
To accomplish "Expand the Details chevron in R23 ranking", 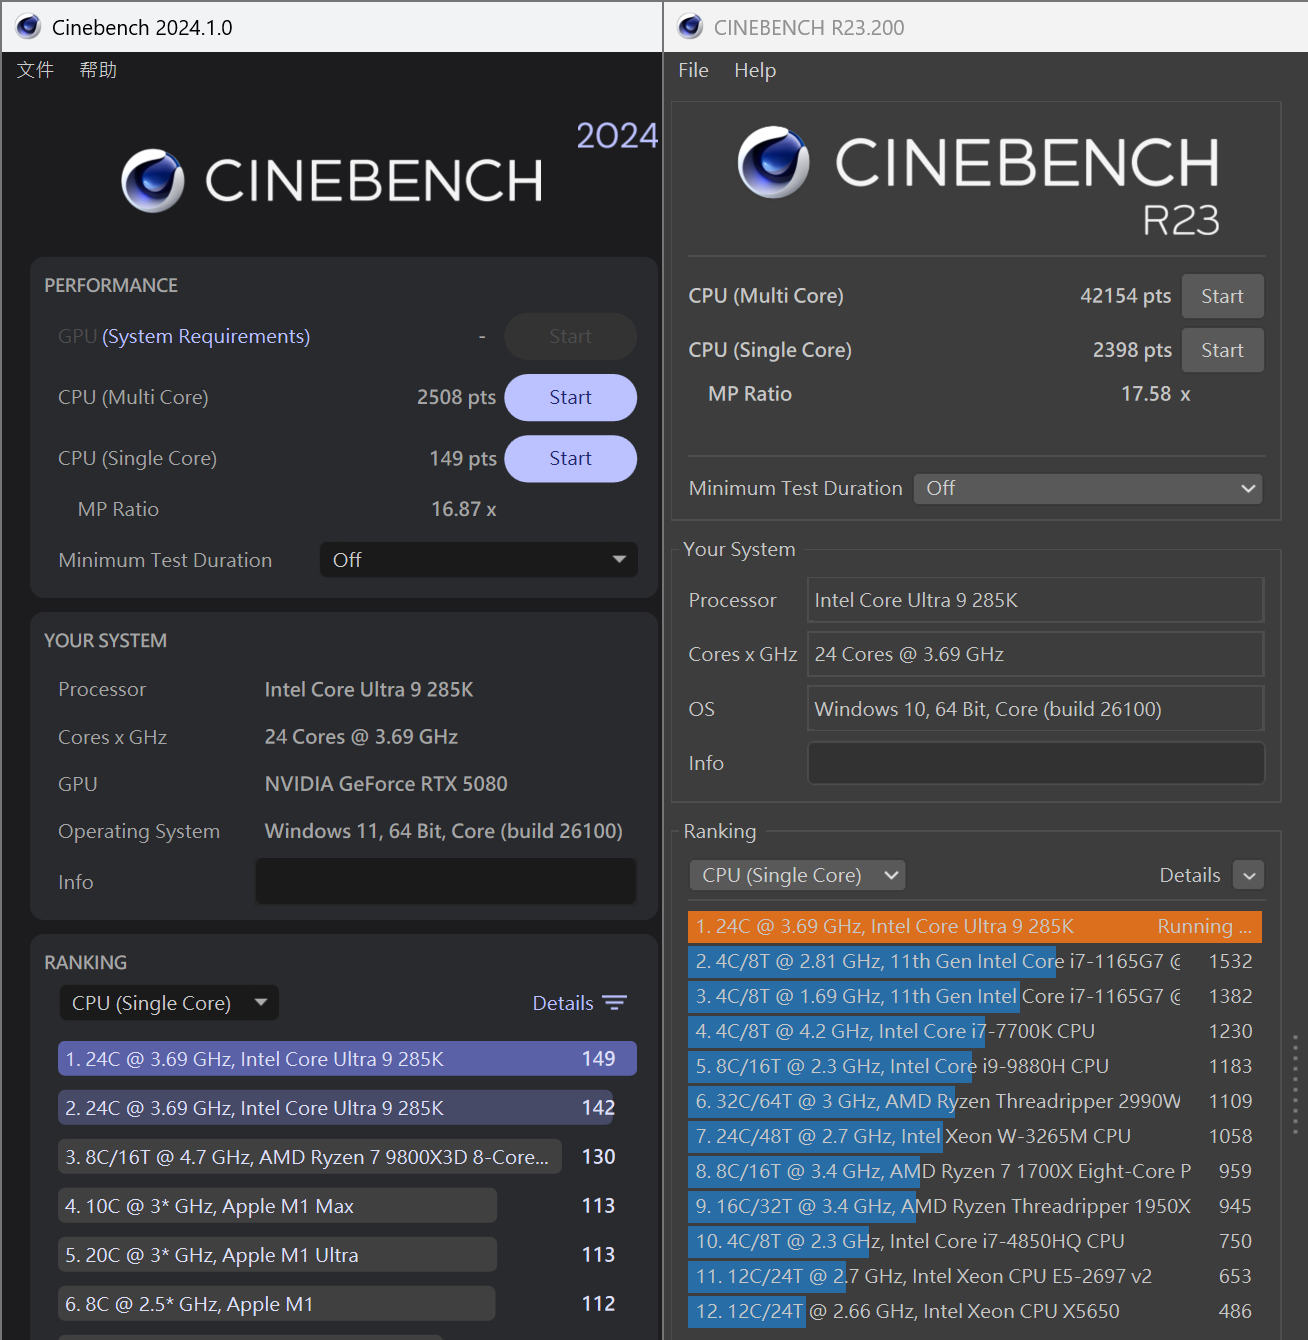I will click(1248, 875).
